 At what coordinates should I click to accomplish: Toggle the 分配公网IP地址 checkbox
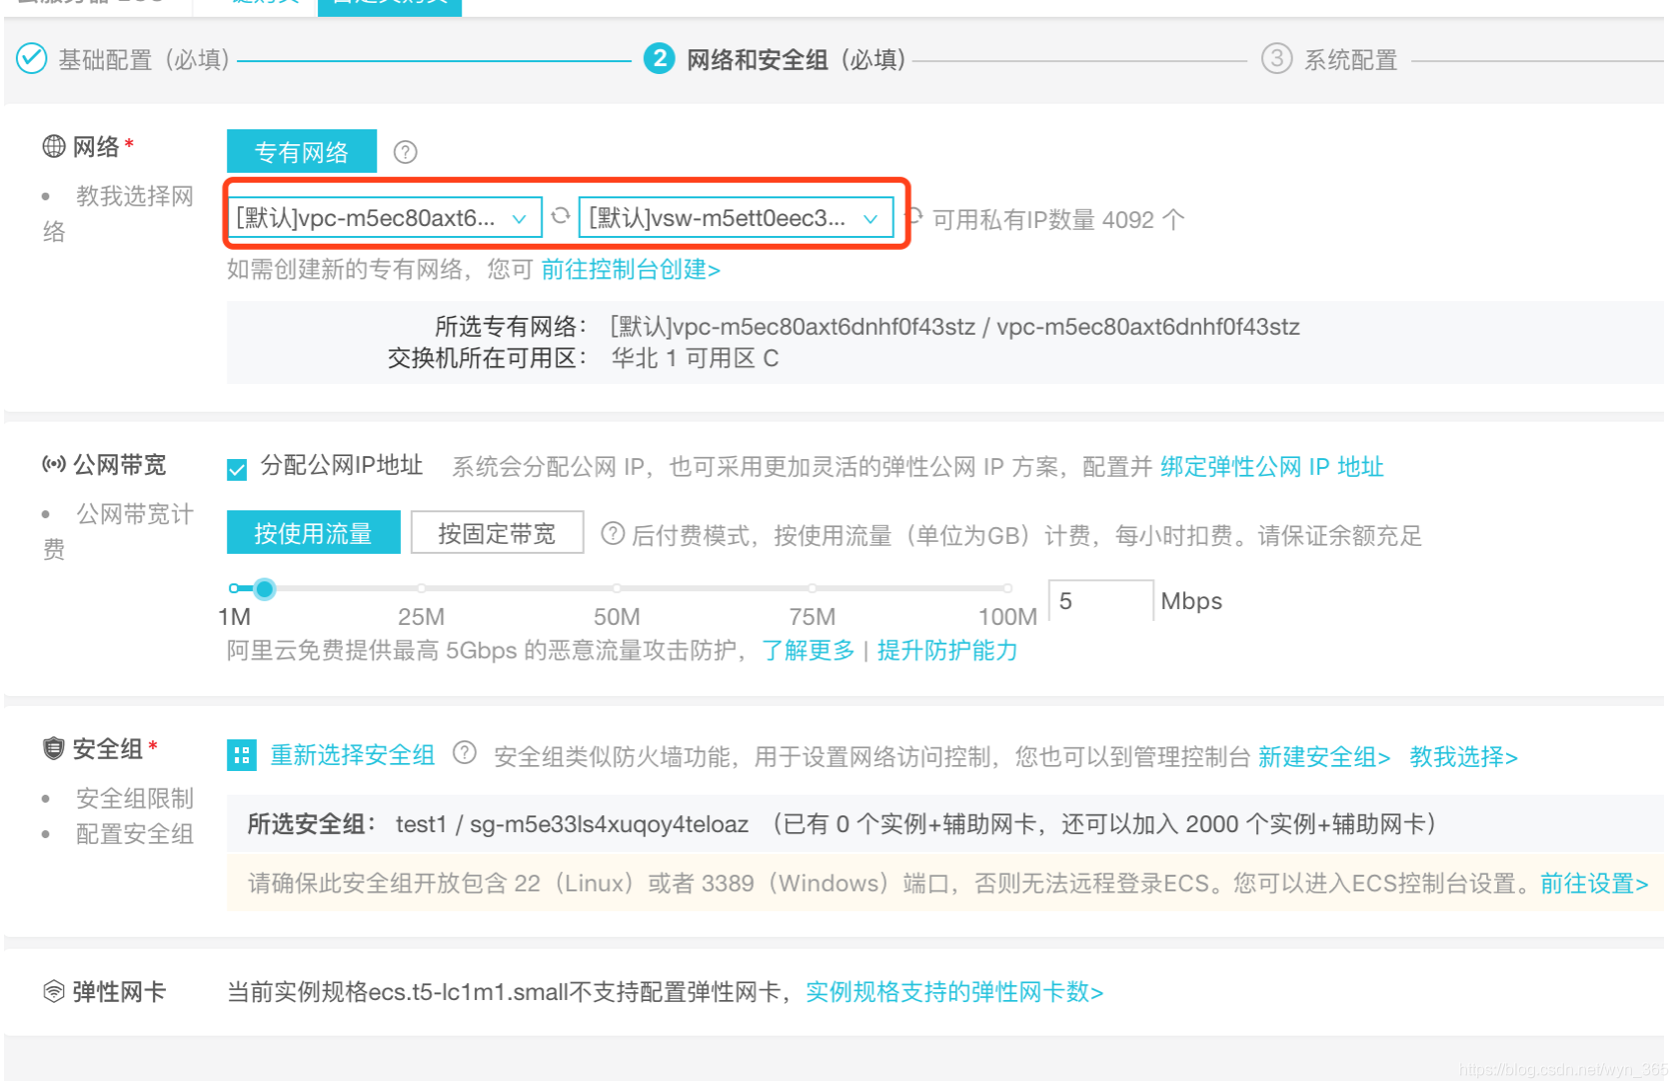pos(237,469)
